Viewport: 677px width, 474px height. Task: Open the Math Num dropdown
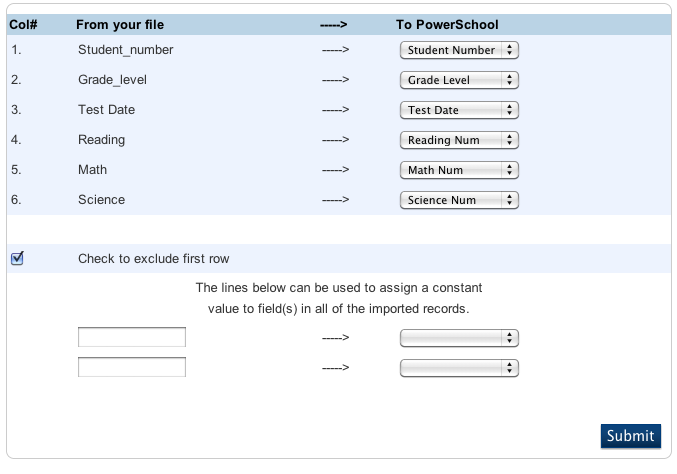[459, 170]
